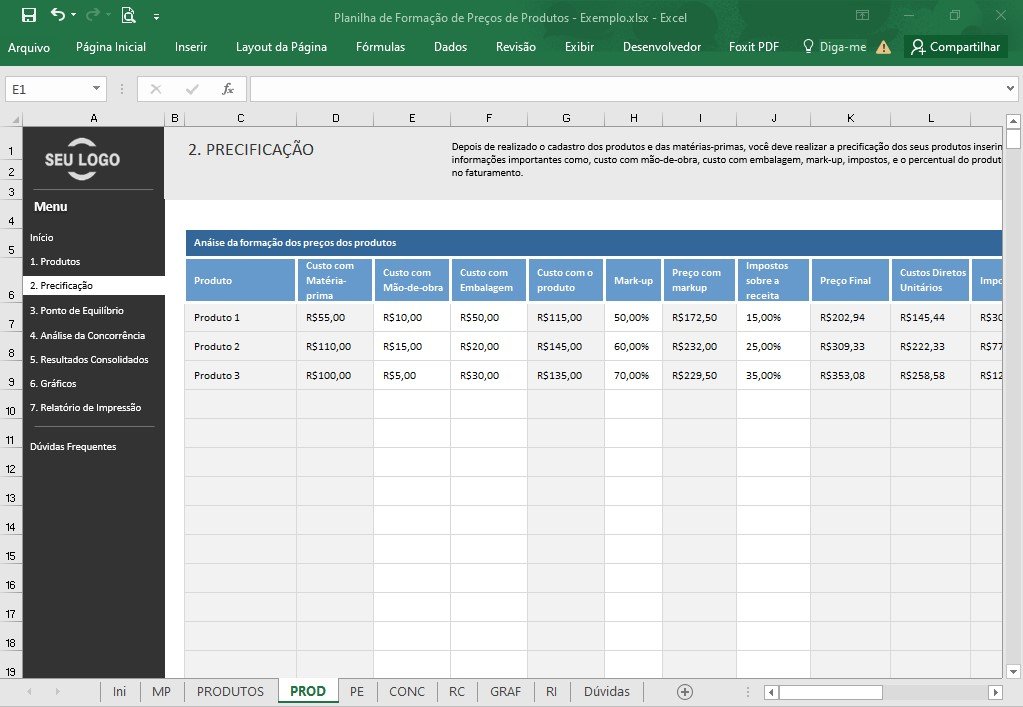
Task: Click the Name Box showing E1
Action: pos(47,89)
